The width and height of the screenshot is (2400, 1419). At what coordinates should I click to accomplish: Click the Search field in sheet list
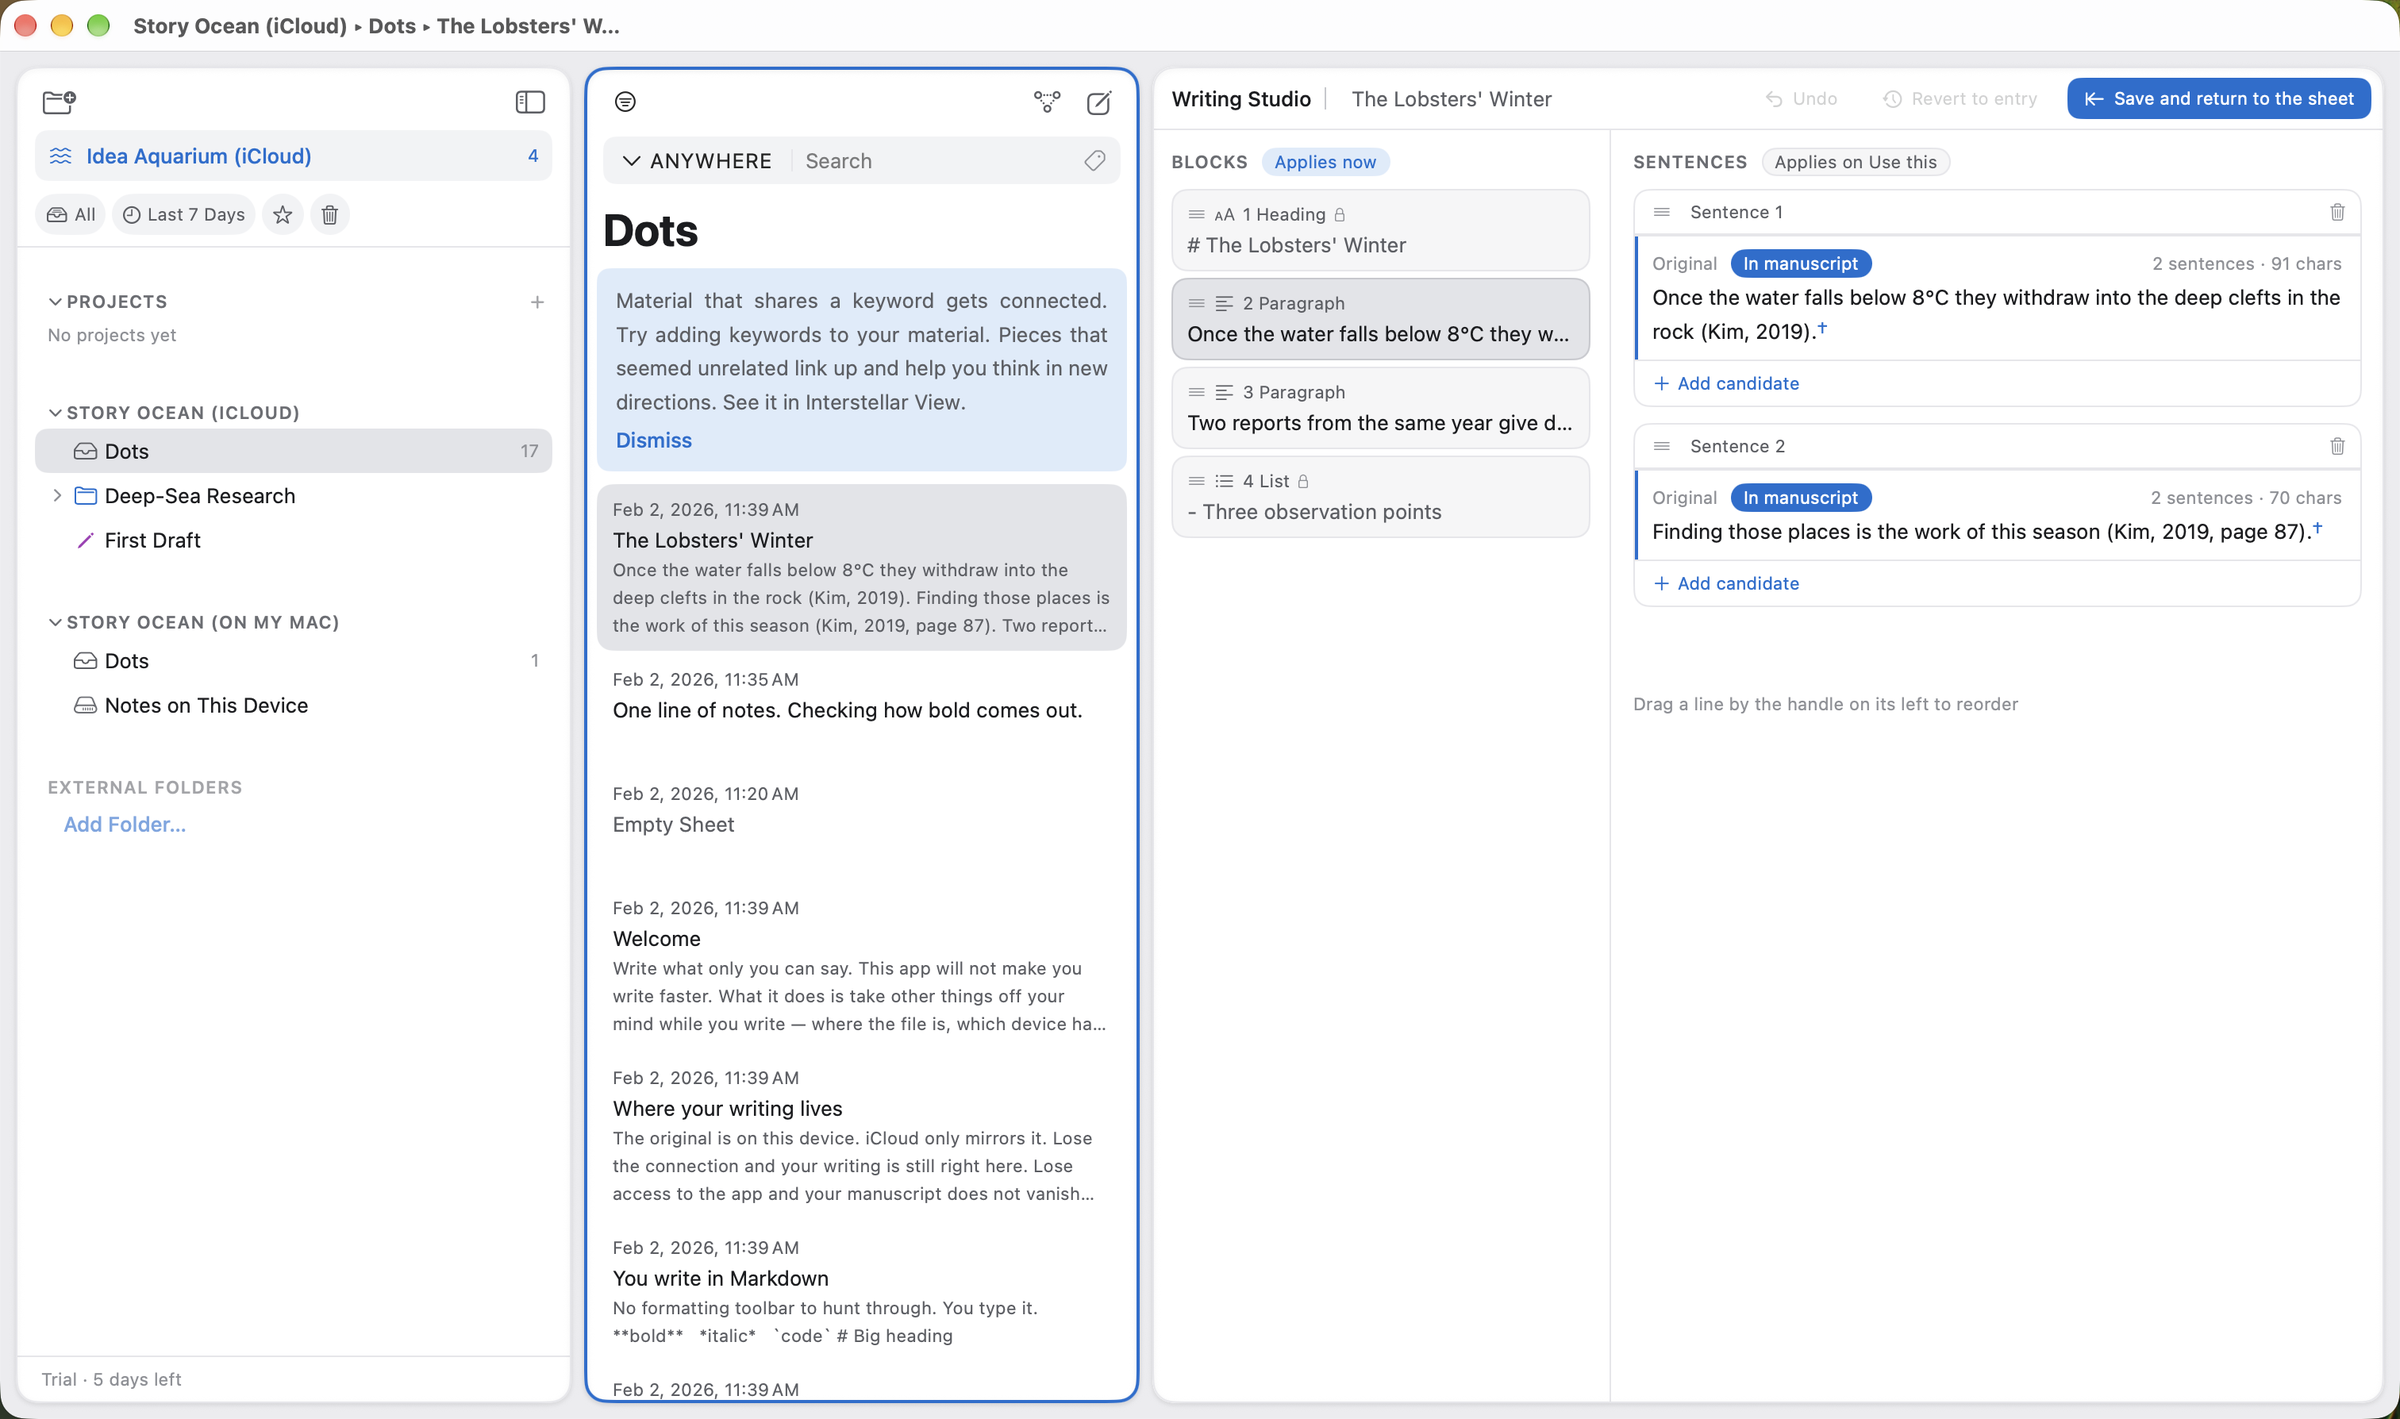[938, 161]
